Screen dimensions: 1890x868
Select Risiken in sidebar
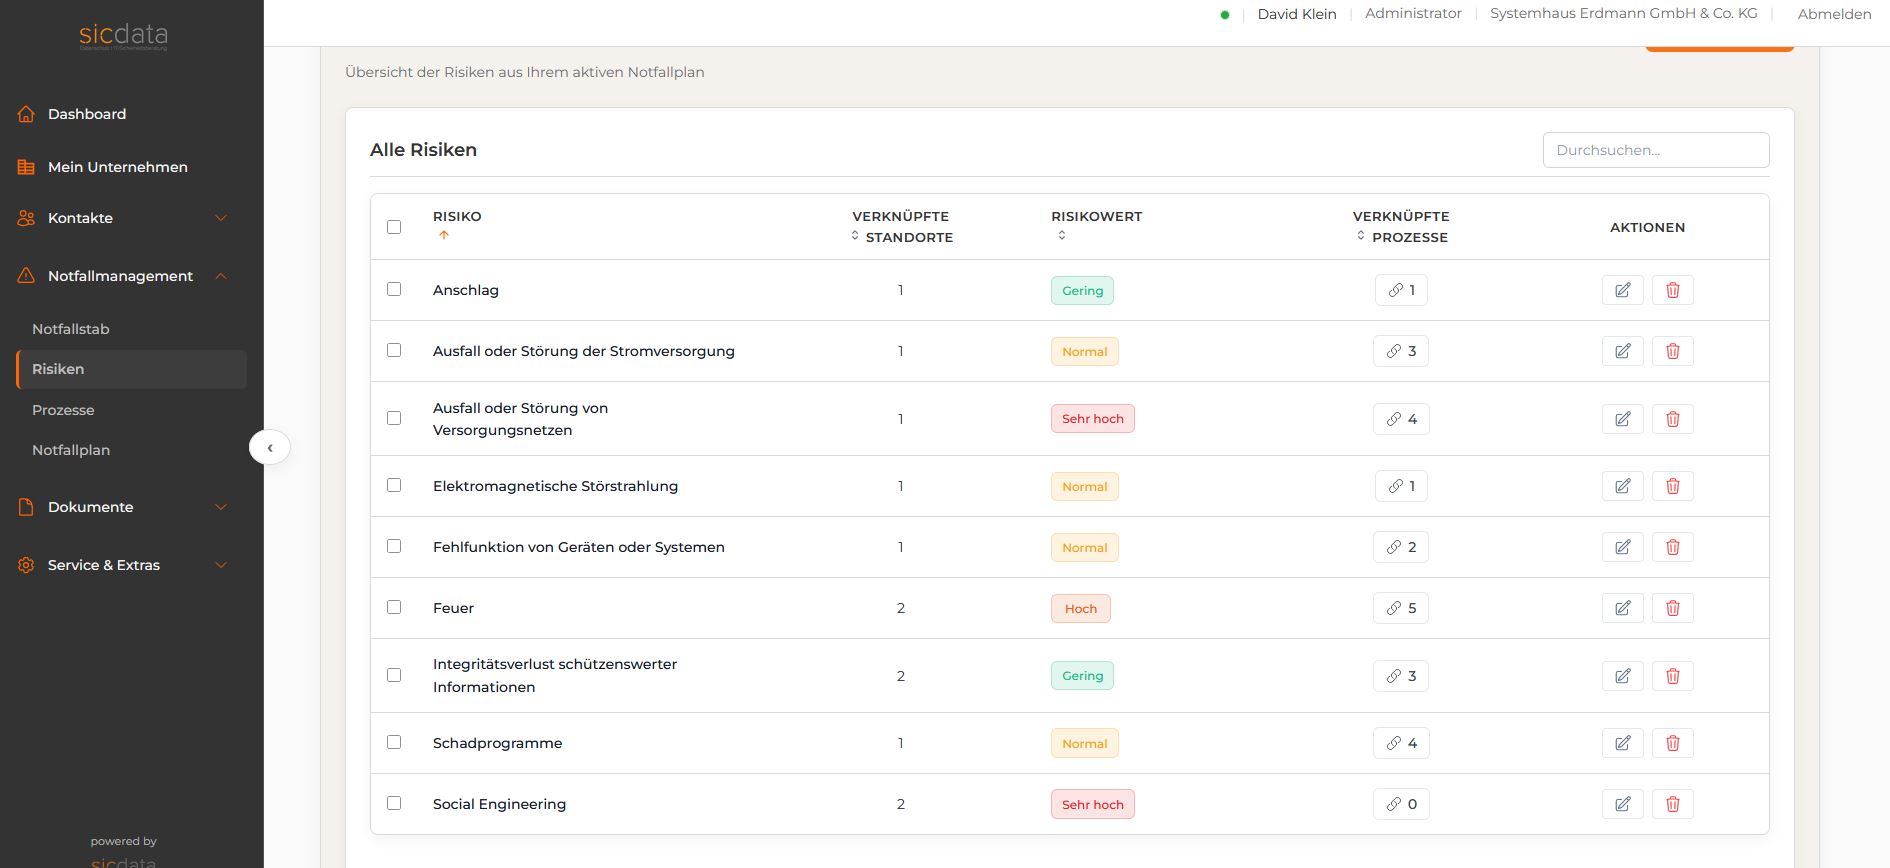tap(131, 369)
